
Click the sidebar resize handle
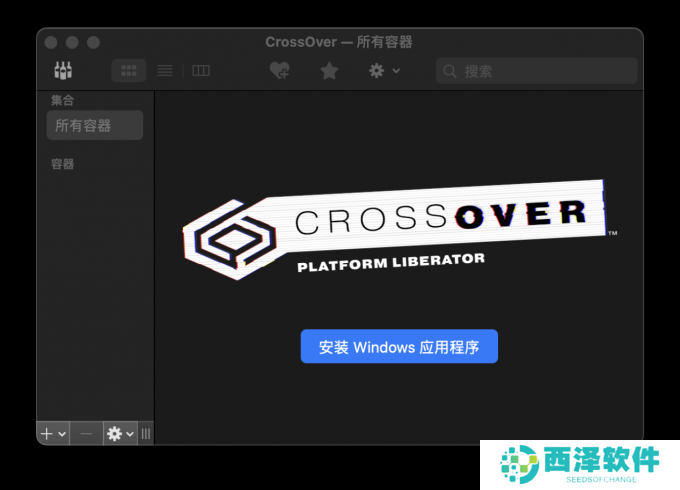tap(146, 433)
